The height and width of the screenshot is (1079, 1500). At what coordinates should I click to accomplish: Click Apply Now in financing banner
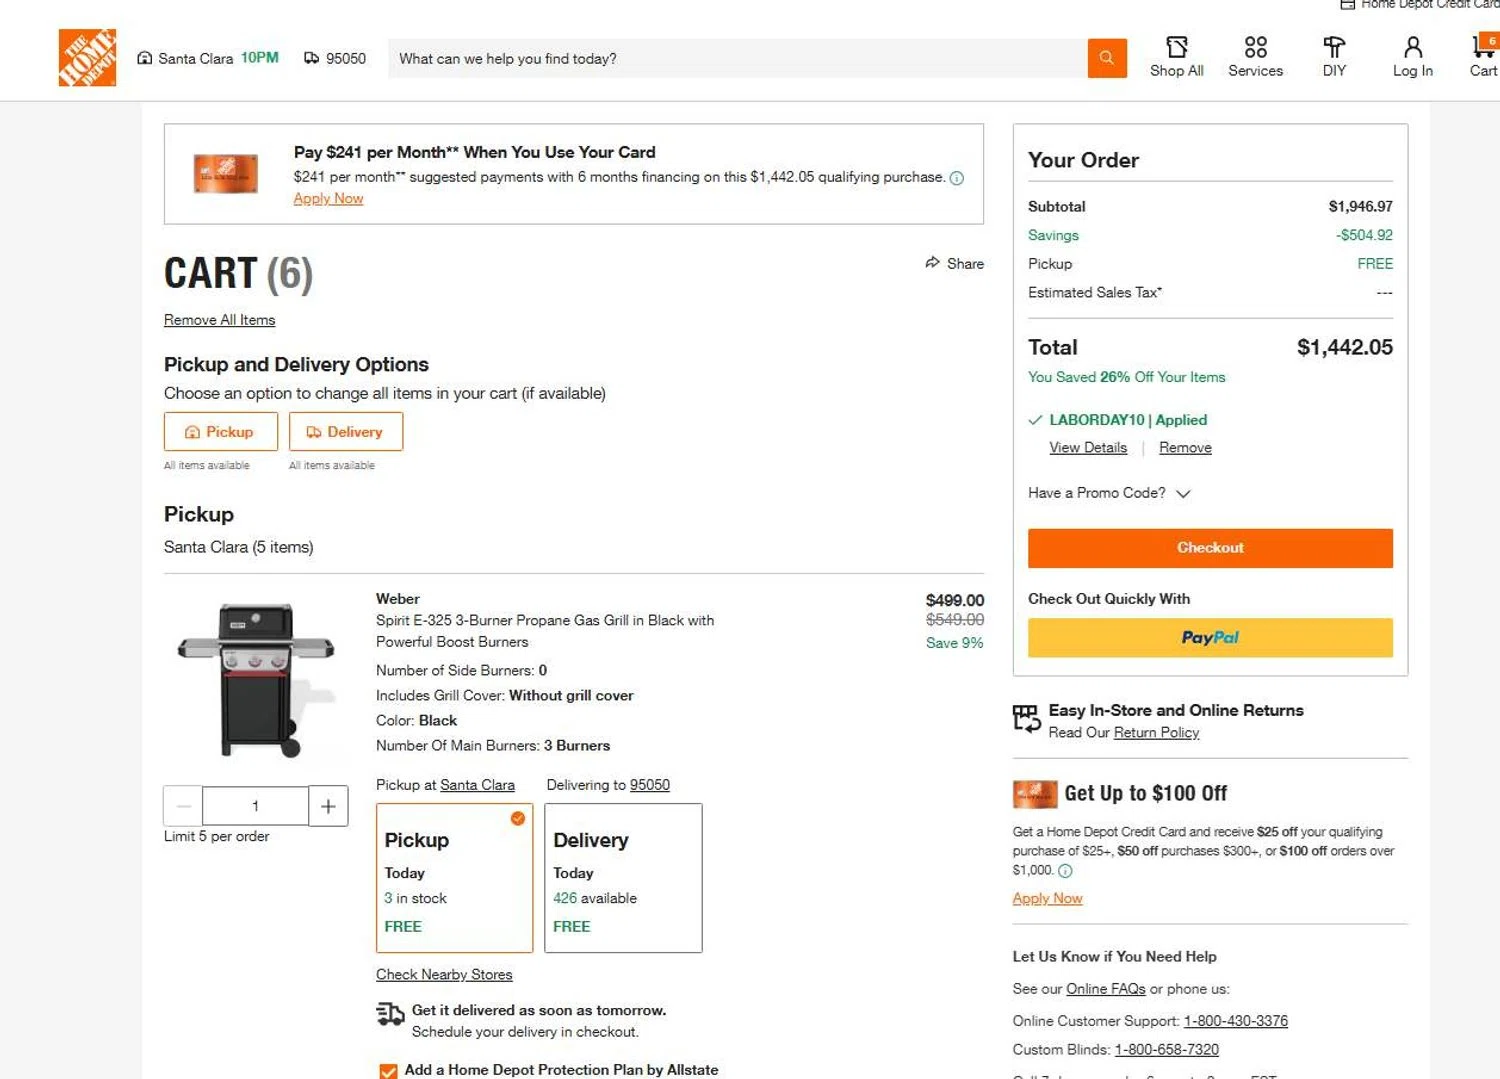pos(328,198)
